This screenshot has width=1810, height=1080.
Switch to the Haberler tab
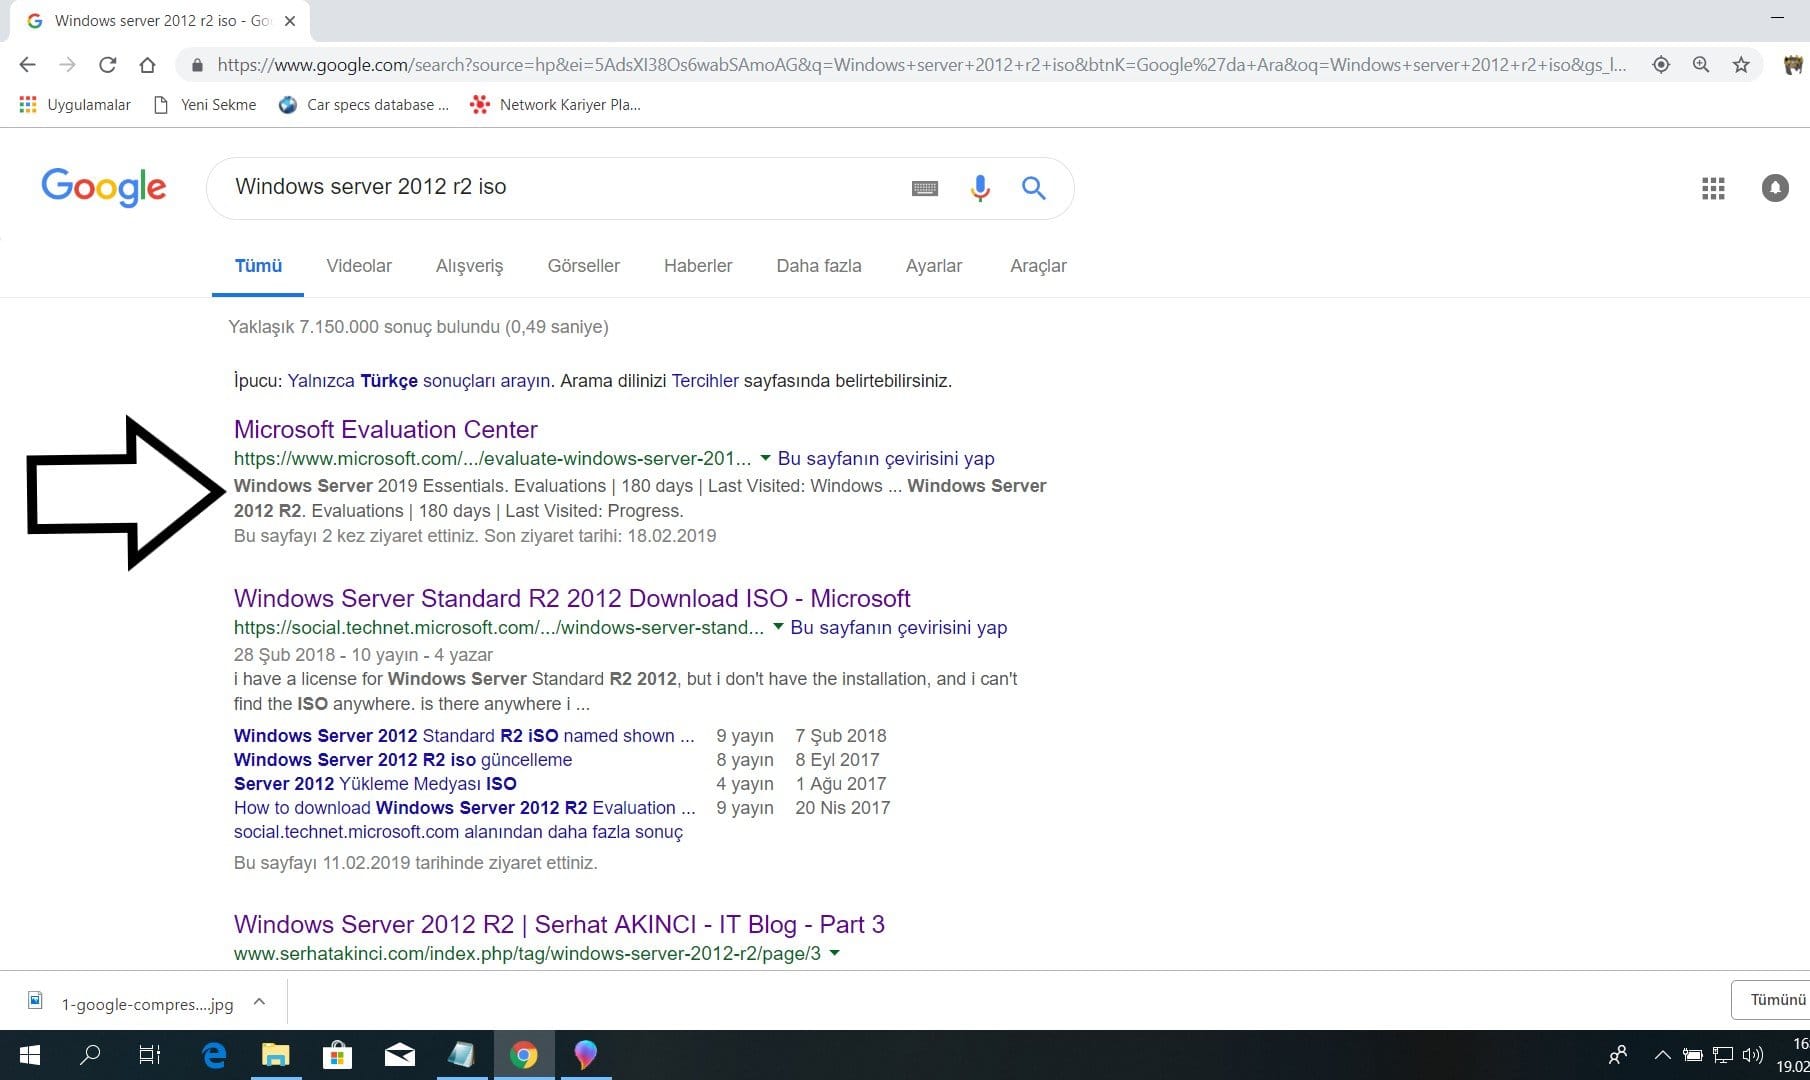click(x=698, y=266)
